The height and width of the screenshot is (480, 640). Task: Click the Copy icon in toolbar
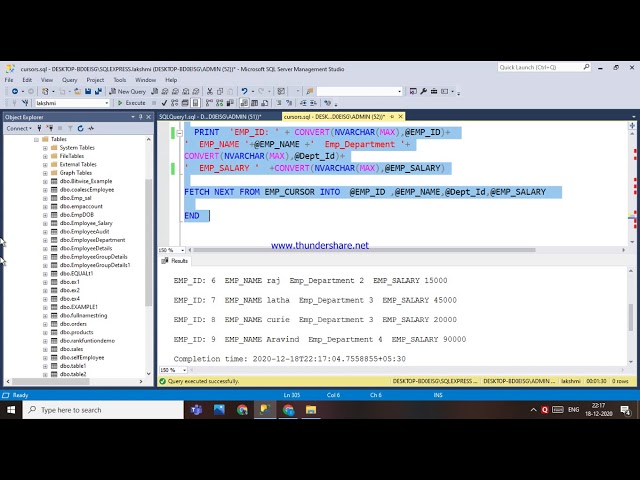click(220, 91)
